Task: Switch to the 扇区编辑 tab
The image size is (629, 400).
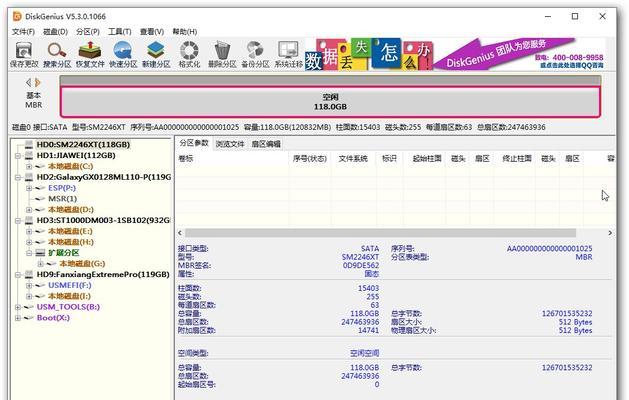Action: pos(266,144)
